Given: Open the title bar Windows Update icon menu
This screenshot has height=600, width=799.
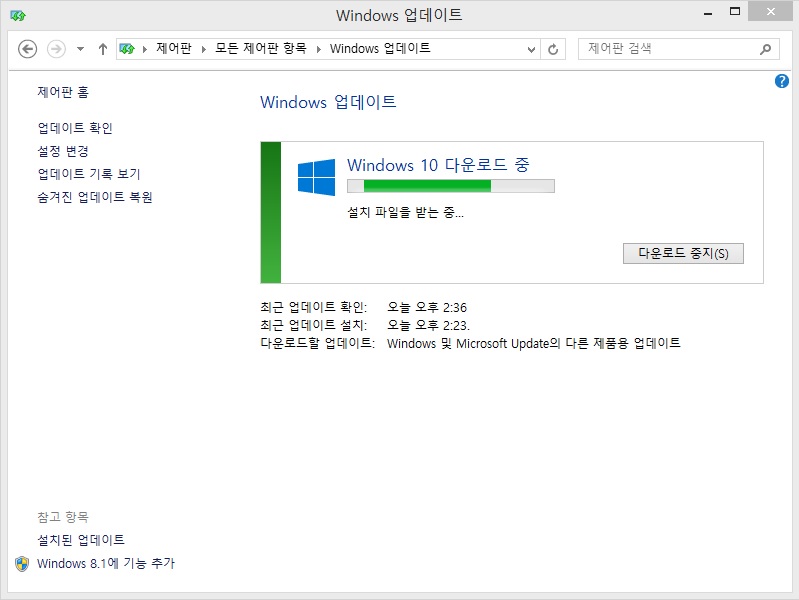Looking at the screenshot, I should (17, 15).
